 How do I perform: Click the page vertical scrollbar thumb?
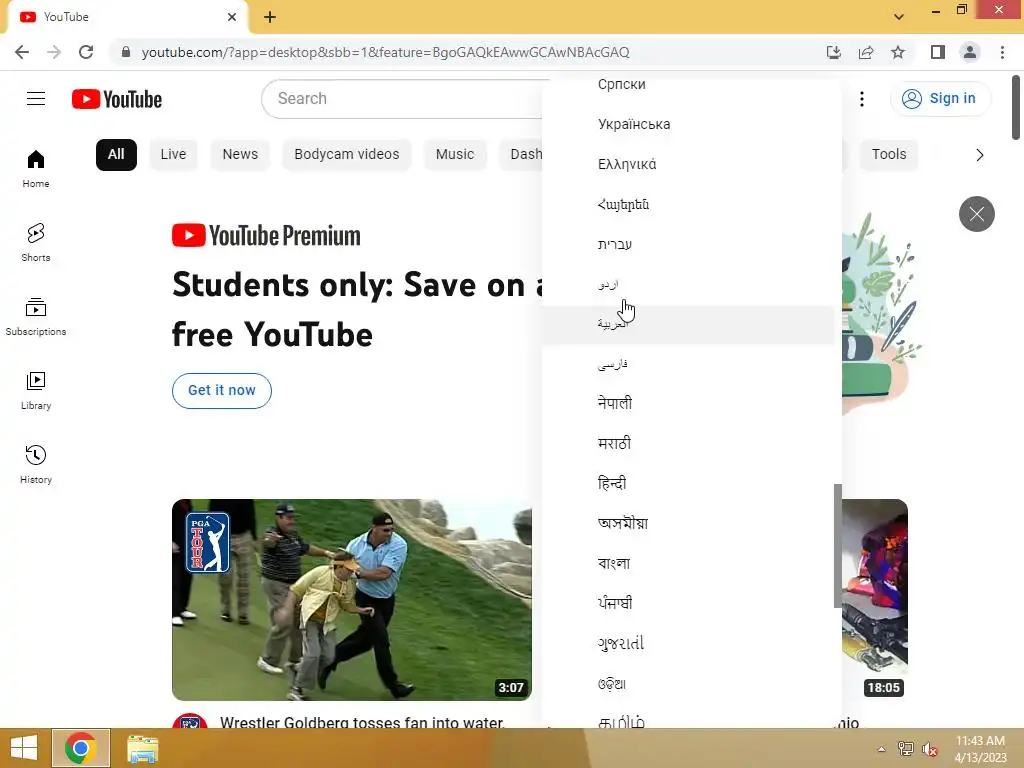coord(1016,108)
